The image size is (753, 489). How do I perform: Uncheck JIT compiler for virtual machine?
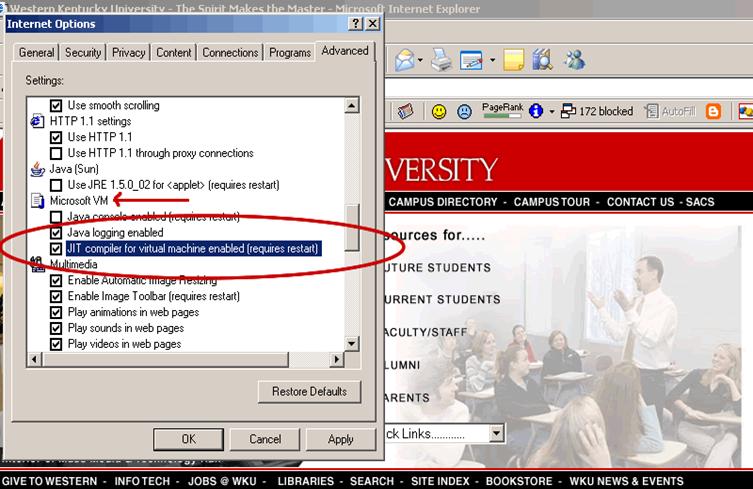click(56, 249)
